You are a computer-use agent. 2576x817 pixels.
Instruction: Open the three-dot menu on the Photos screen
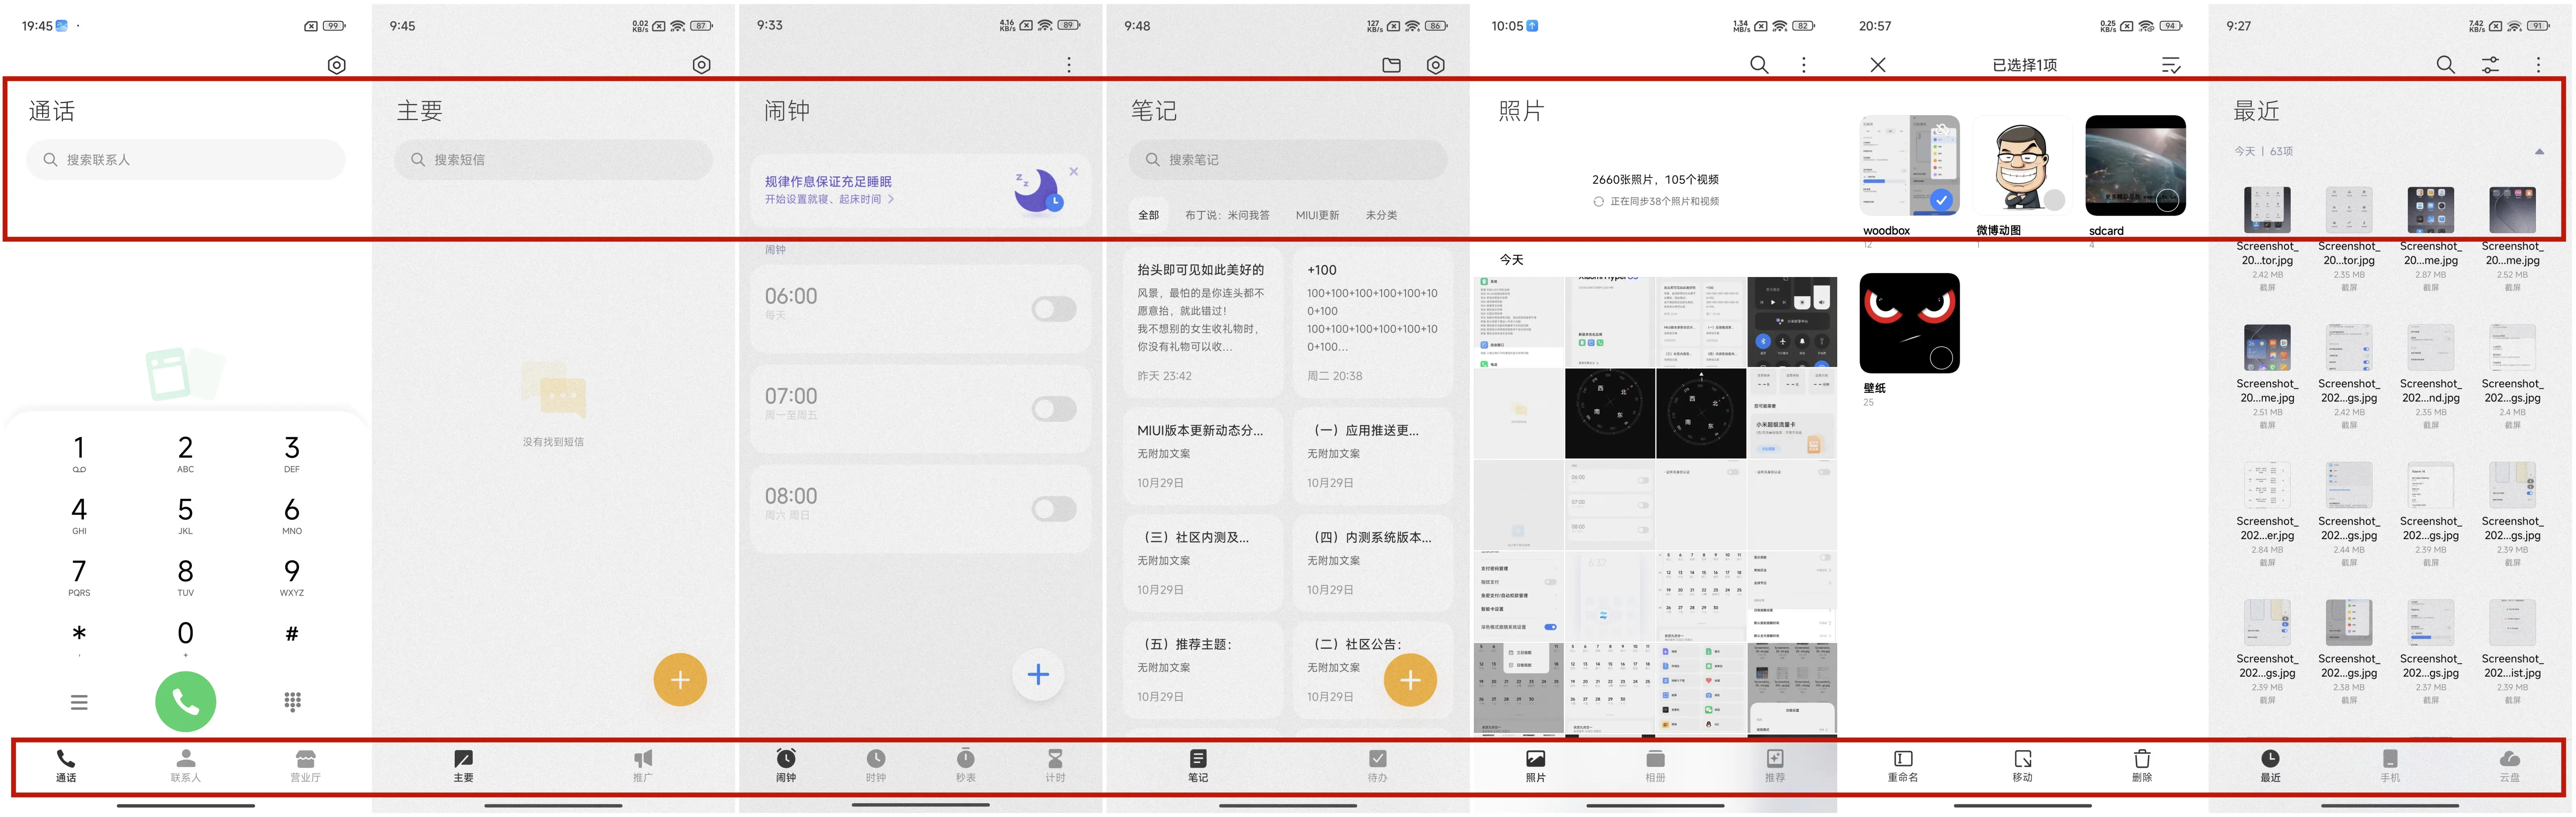pos(1804,65)
